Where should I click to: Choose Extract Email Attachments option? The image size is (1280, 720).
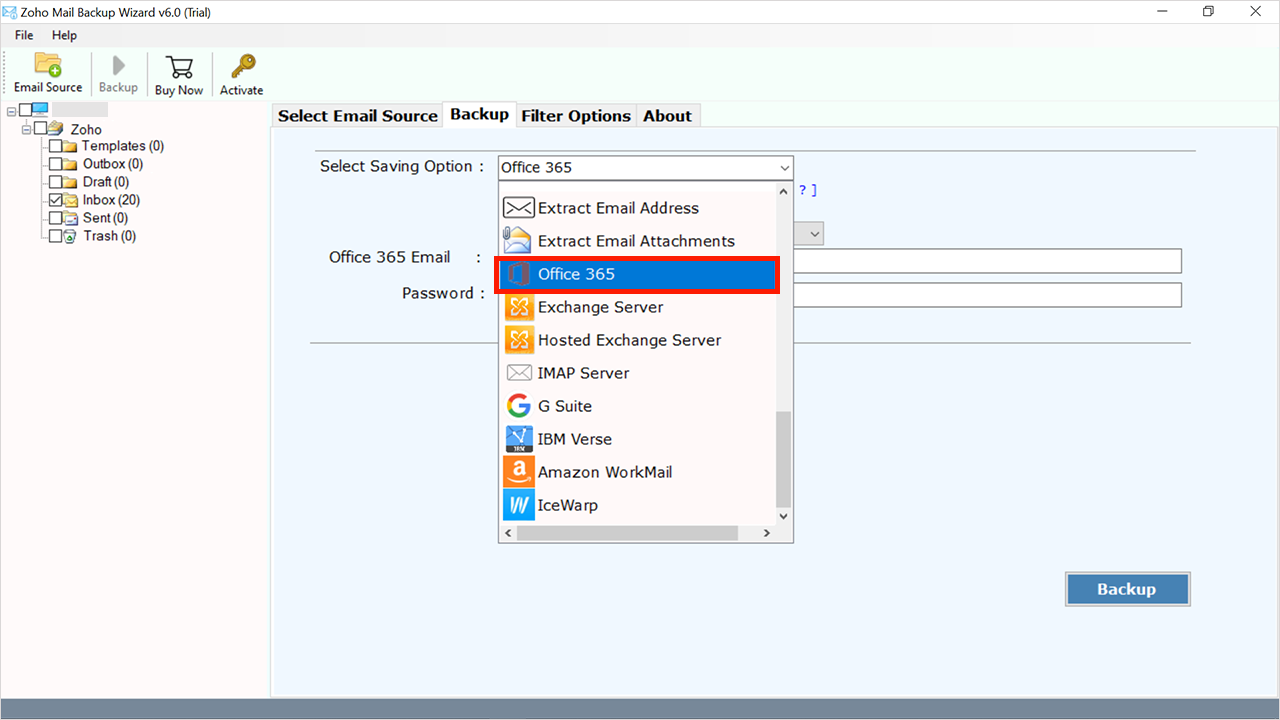[x=637, y=241]
